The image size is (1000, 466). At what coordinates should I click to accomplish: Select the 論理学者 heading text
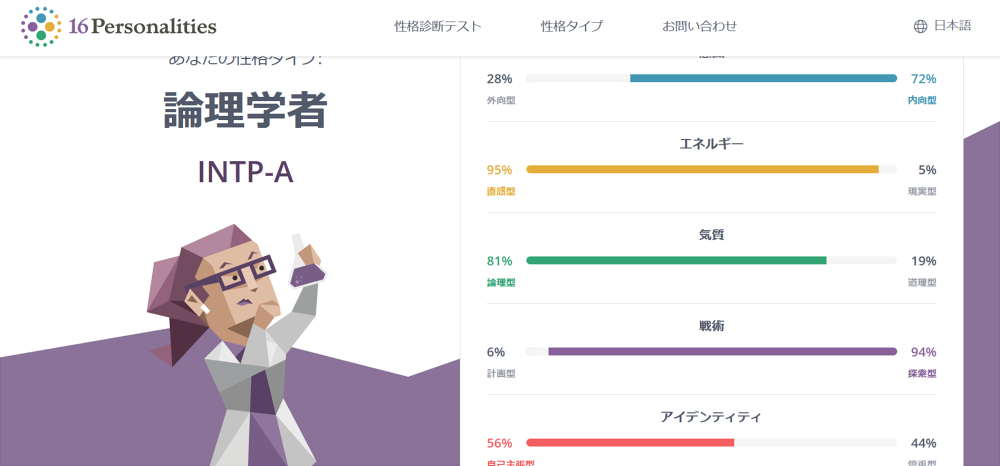pos(245,112)
